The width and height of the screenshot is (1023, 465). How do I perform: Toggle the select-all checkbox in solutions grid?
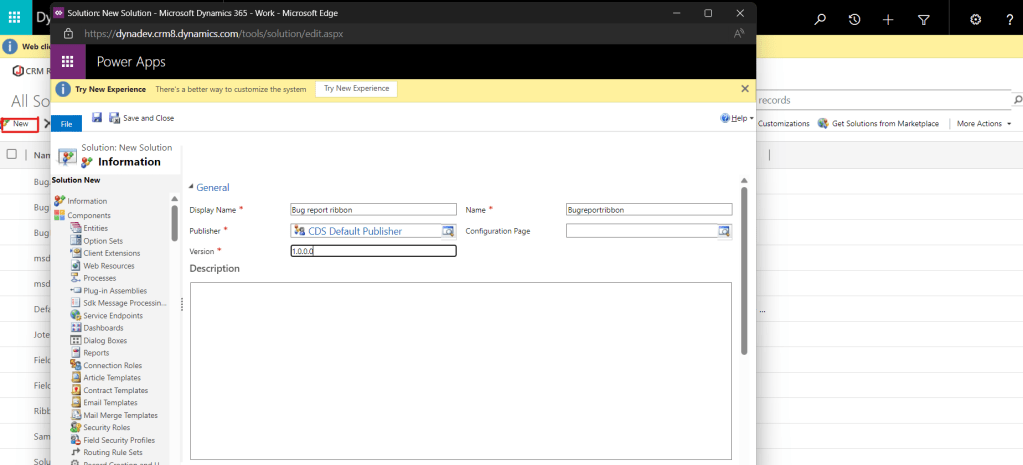click(12, 155)
